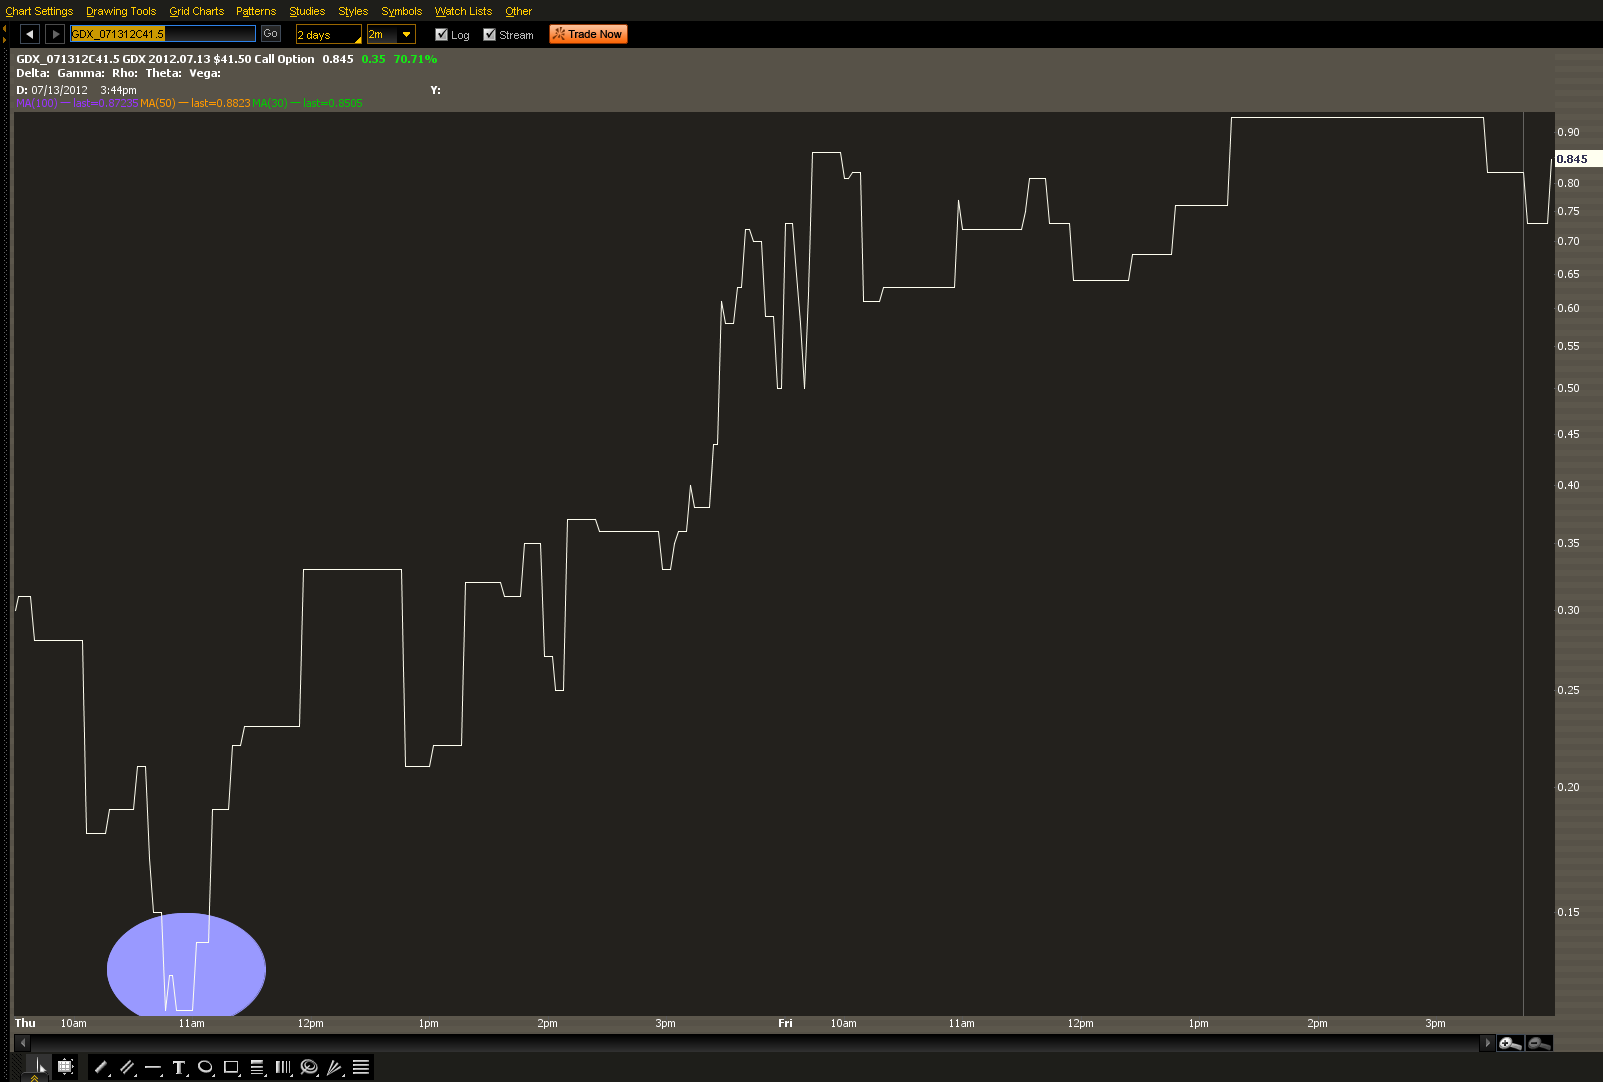The width and height of the screenshot is (1603, 1082).
Task: Toggle the Stream checkbox
Action: pyautogui.click(x=489, y=34)
